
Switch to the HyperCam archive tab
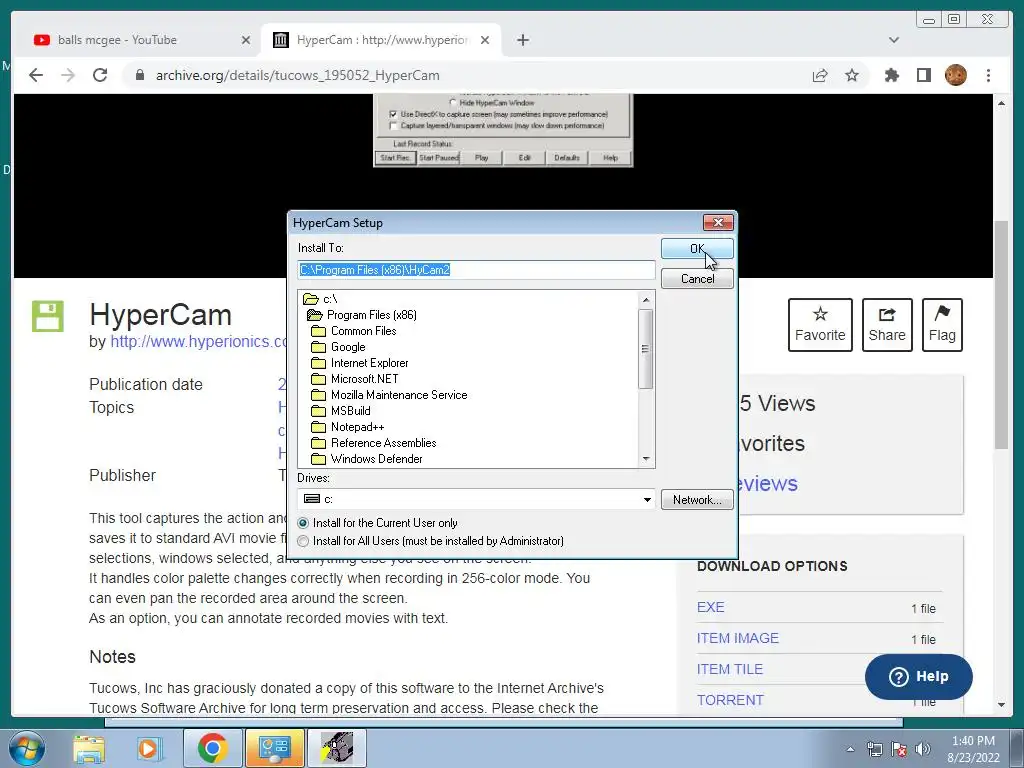tap(381, 40)
